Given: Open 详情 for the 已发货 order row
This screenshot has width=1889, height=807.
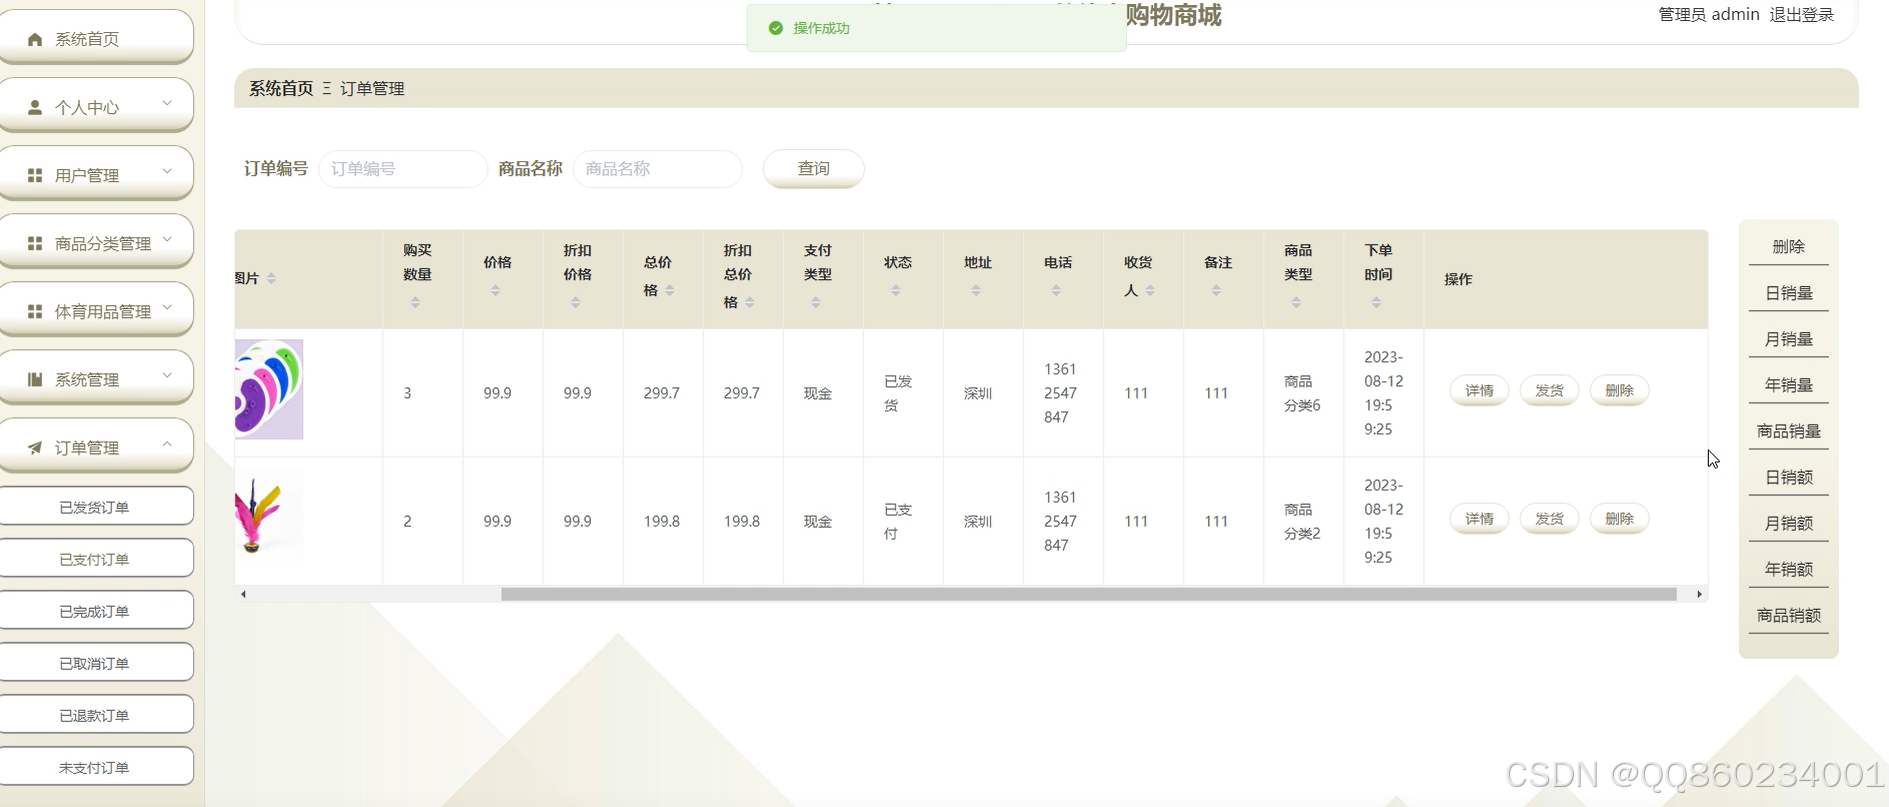Looking at the screenshot, I should (1479, 390).
